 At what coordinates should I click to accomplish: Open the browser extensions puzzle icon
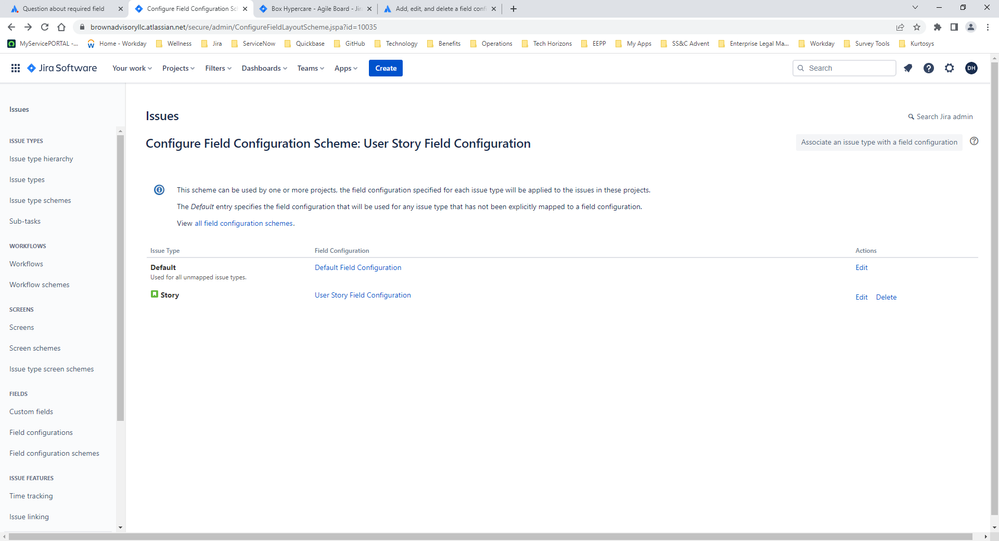coord(937,27)
